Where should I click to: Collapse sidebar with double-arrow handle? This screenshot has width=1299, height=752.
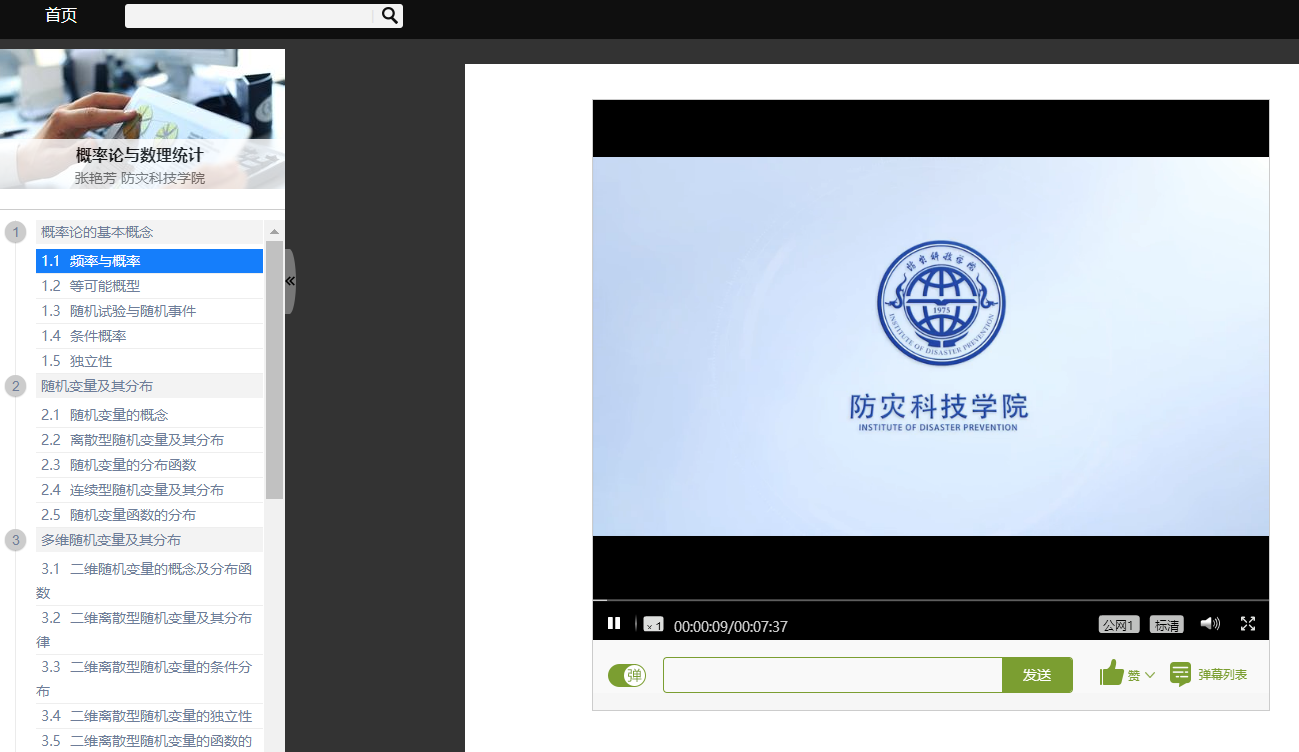click(290, 282)
